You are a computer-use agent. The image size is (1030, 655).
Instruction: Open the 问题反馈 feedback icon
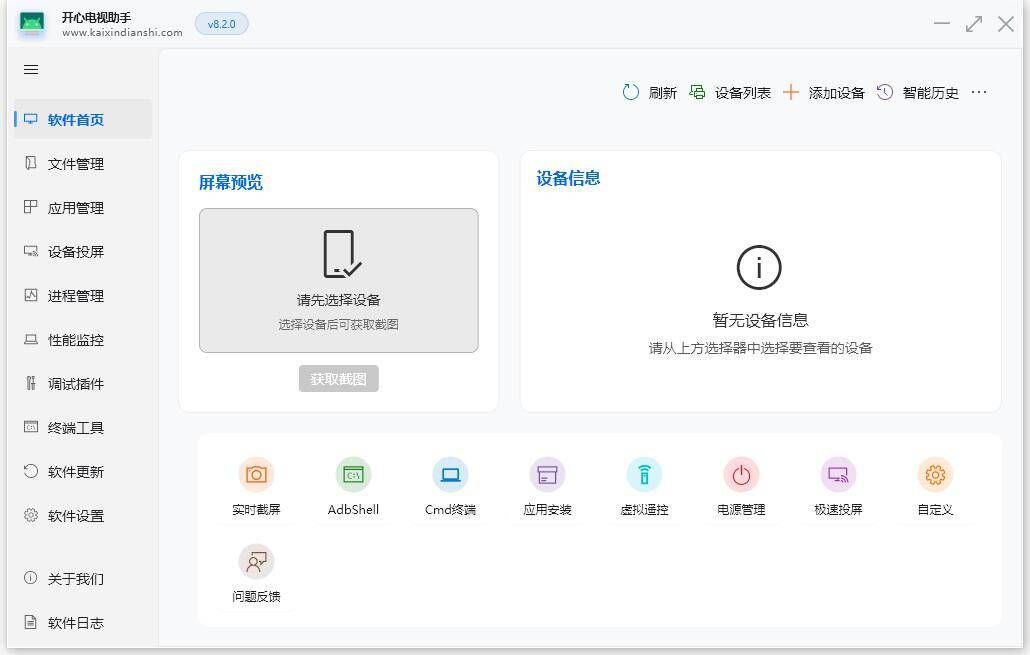click(256, 561)
